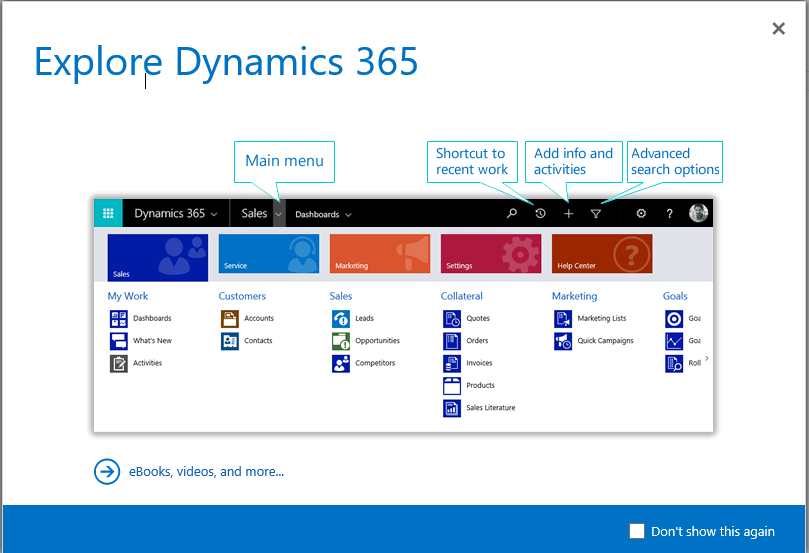This screenshot has width=809, height=553.
Task: Click the Customers section heading
Action: (x=242, y=296)
